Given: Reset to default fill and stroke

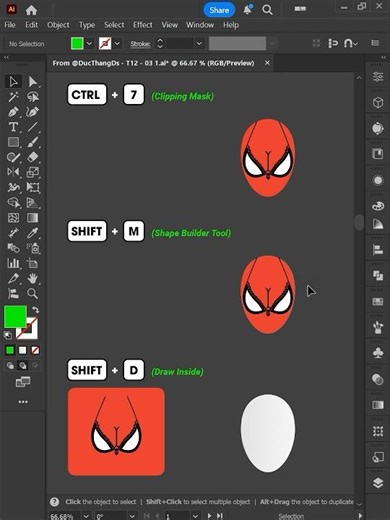Looking at the screenshot, I should pos(7,335).
